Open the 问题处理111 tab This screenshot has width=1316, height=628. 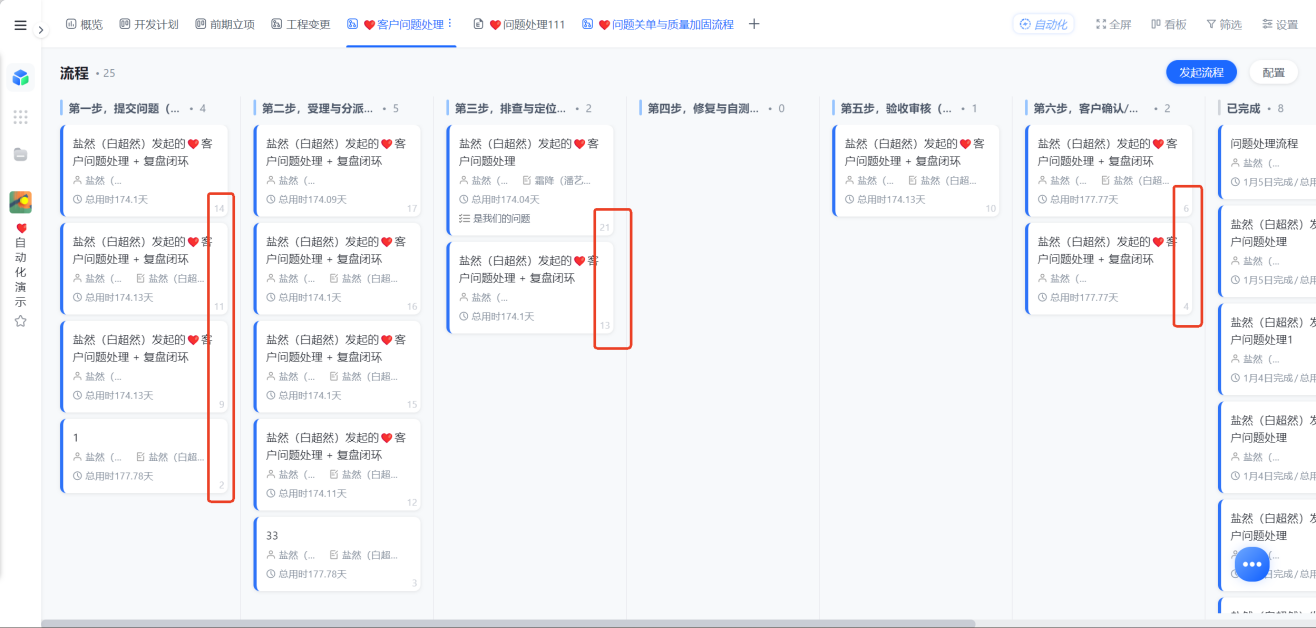tap(519, 24)
